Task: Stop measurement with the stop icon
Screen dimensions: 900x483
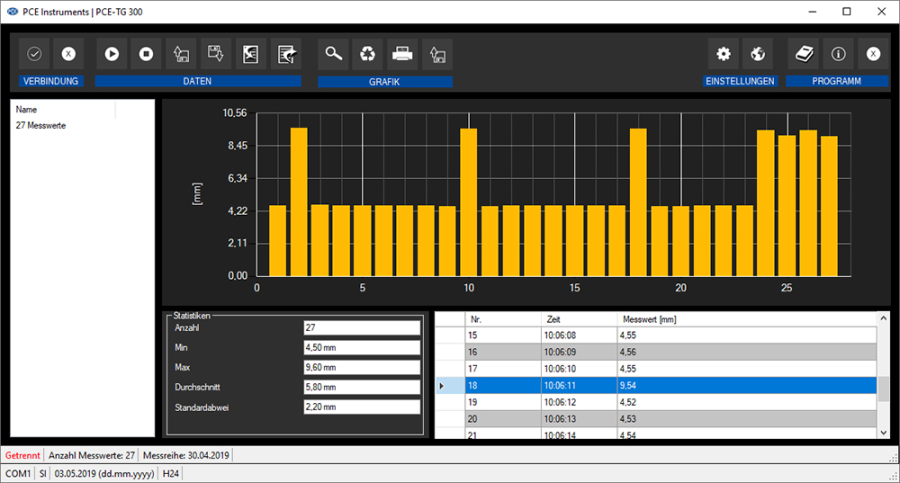Action: pos(146,54)
